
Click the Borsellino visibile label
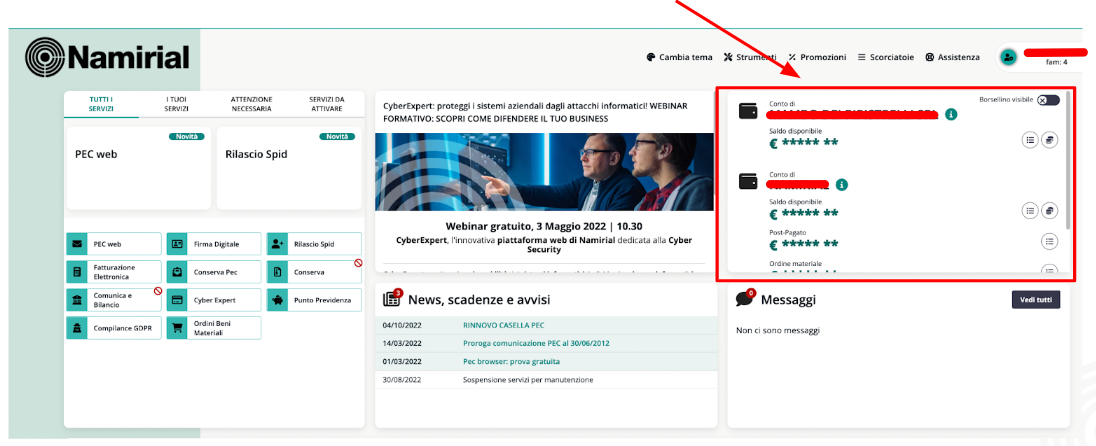(1006, 100)
